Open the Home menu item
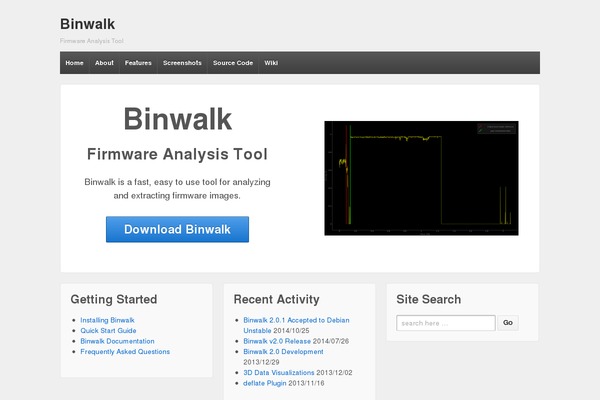 pyautogui.click(x=74, y=63)
